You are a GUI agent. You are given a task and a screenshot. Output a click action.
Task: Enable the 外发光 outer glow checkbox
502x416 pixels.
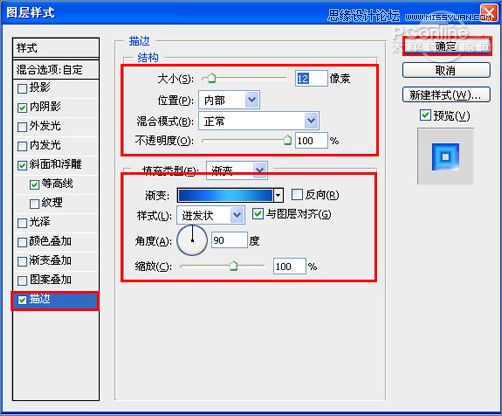pyautogui.click(x=22, y=127)
